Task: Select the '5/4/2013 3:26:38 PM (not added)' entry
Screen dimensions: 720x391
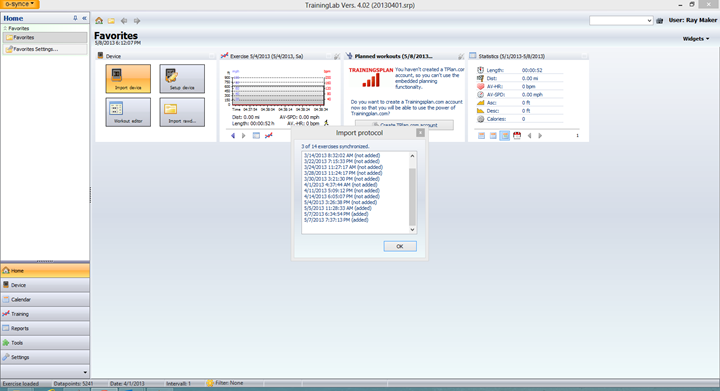Action: coord(340,202)
